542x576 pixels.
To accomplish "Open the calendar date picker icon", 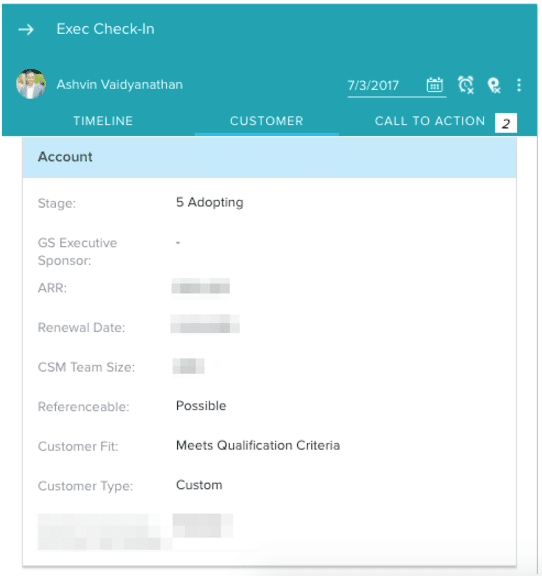I will click(x=435, y=85).
